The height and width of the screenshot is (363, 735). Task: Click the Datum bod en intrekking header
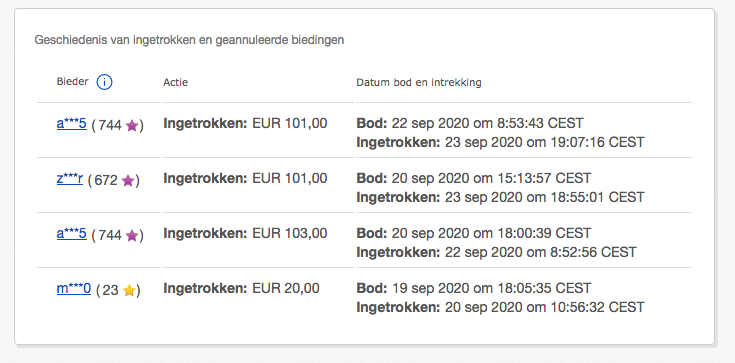click(419, 83)
